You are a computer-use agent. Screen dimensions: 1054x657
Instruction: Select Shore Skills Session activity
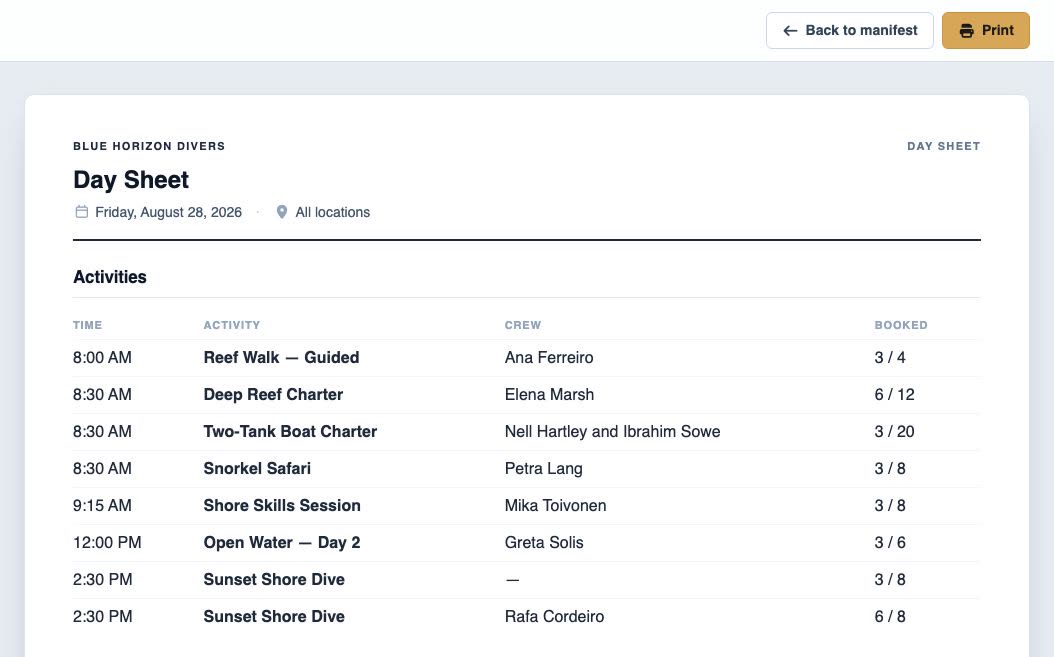282,505
